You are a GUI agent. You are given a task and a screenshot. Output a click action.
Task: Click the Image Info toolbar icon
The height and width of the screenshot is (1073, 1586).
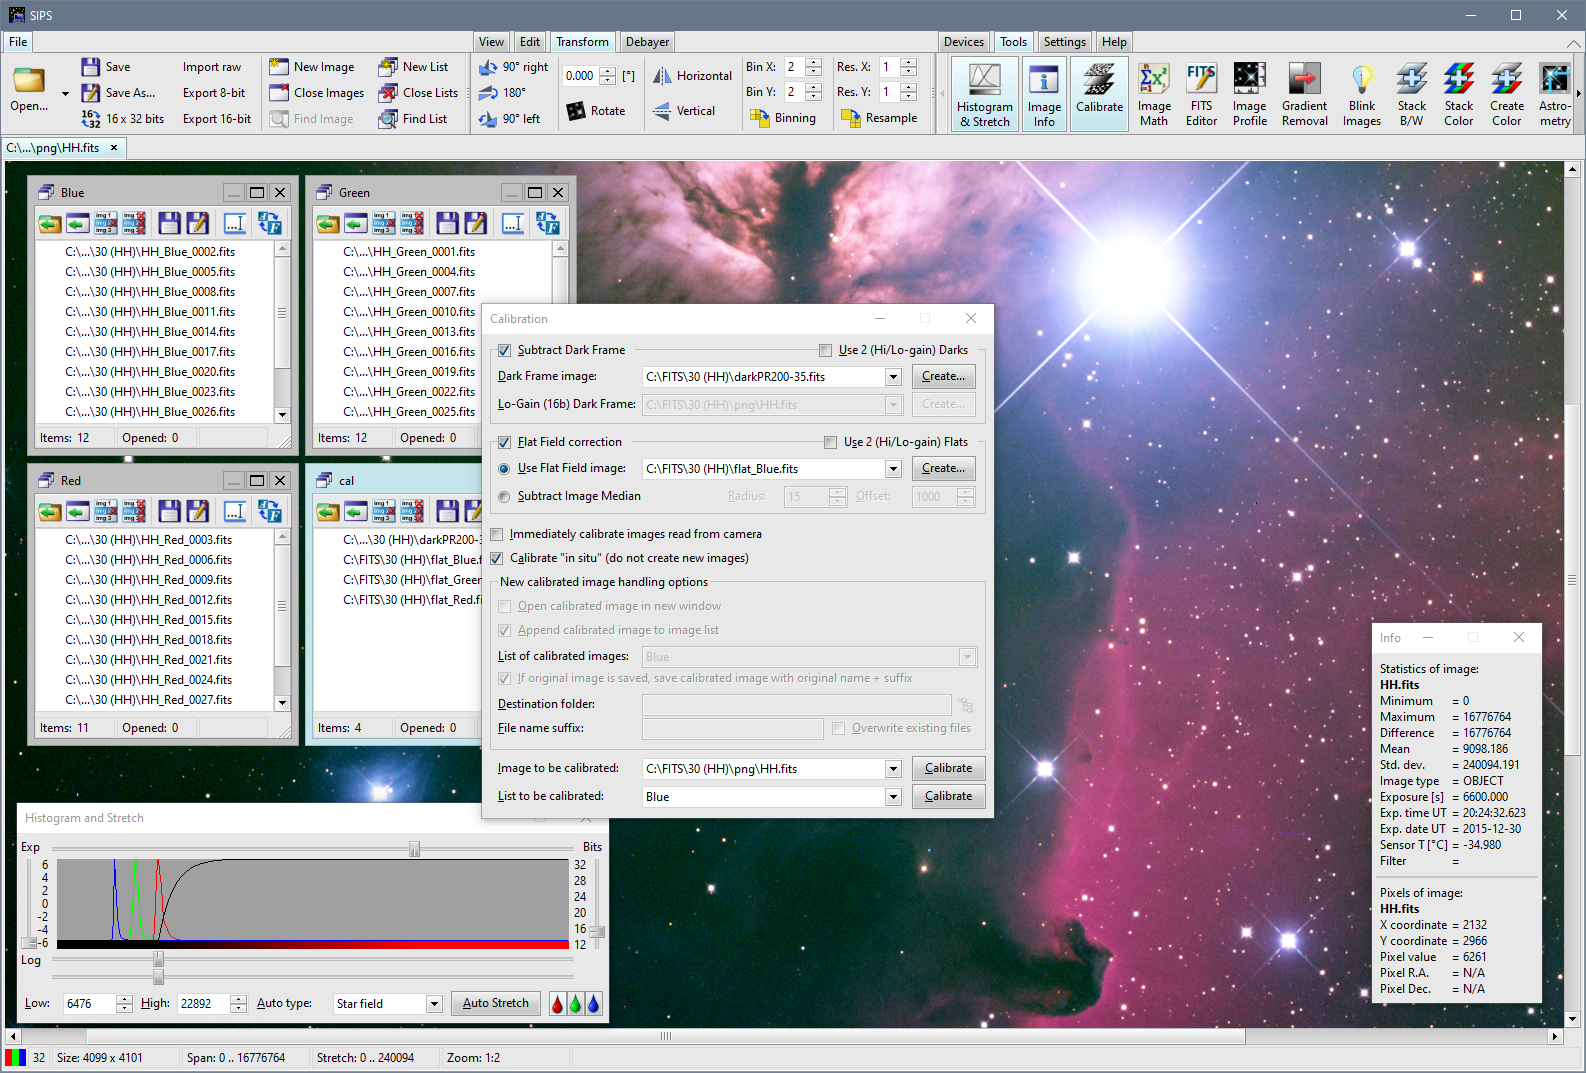click(1043, 94)
